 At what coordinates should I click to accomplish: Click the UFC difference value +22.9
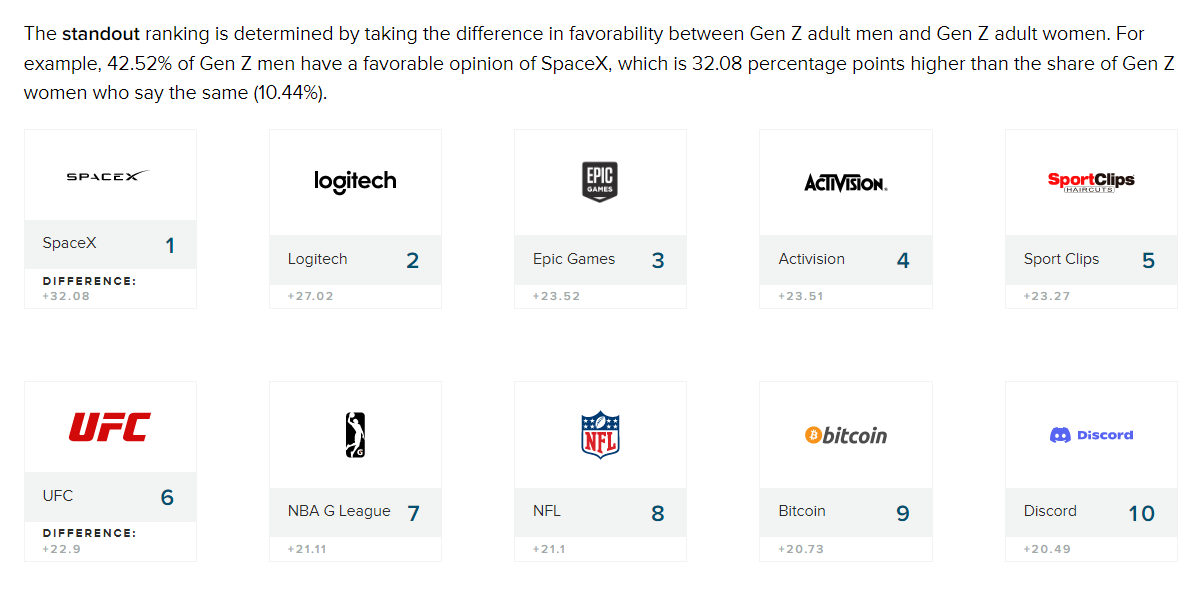(62, 548)
